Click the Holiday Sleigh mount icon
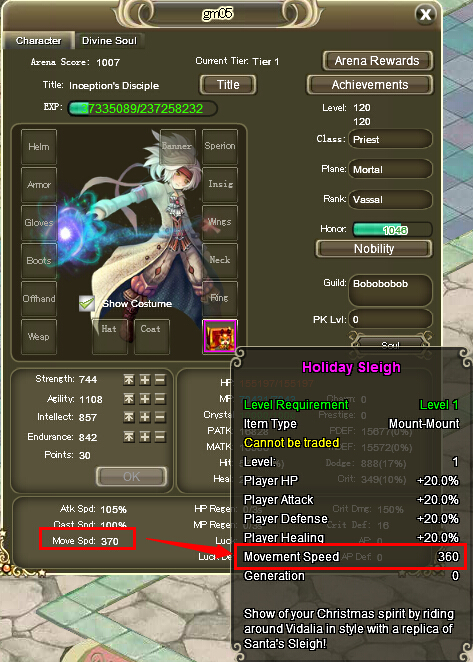This screenshot has height=662, width=473. point(220,336)
